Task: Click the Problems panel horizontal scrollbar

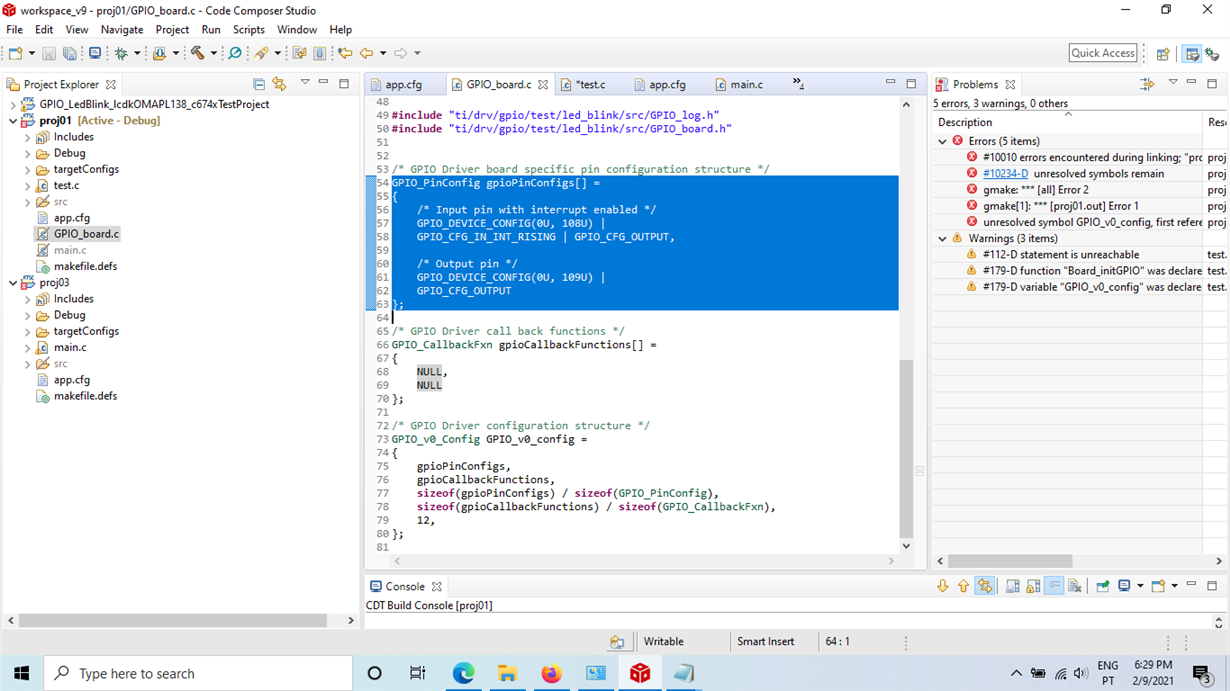Action: click(1010, 561)
